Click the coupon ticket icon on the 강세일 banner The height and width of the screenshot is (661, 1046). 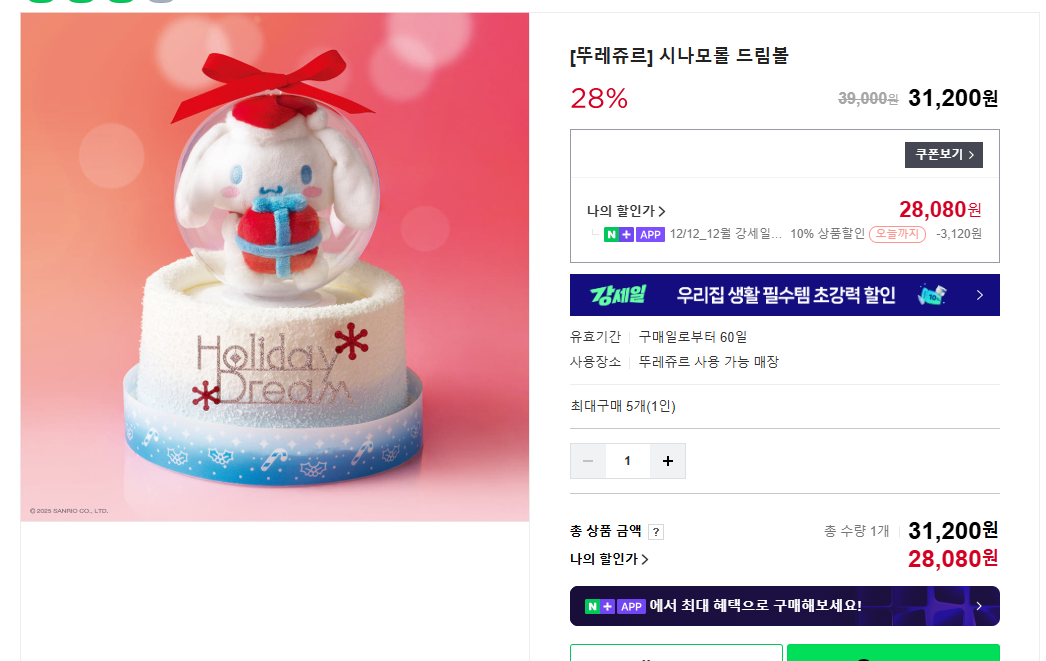tap(933, 295)
